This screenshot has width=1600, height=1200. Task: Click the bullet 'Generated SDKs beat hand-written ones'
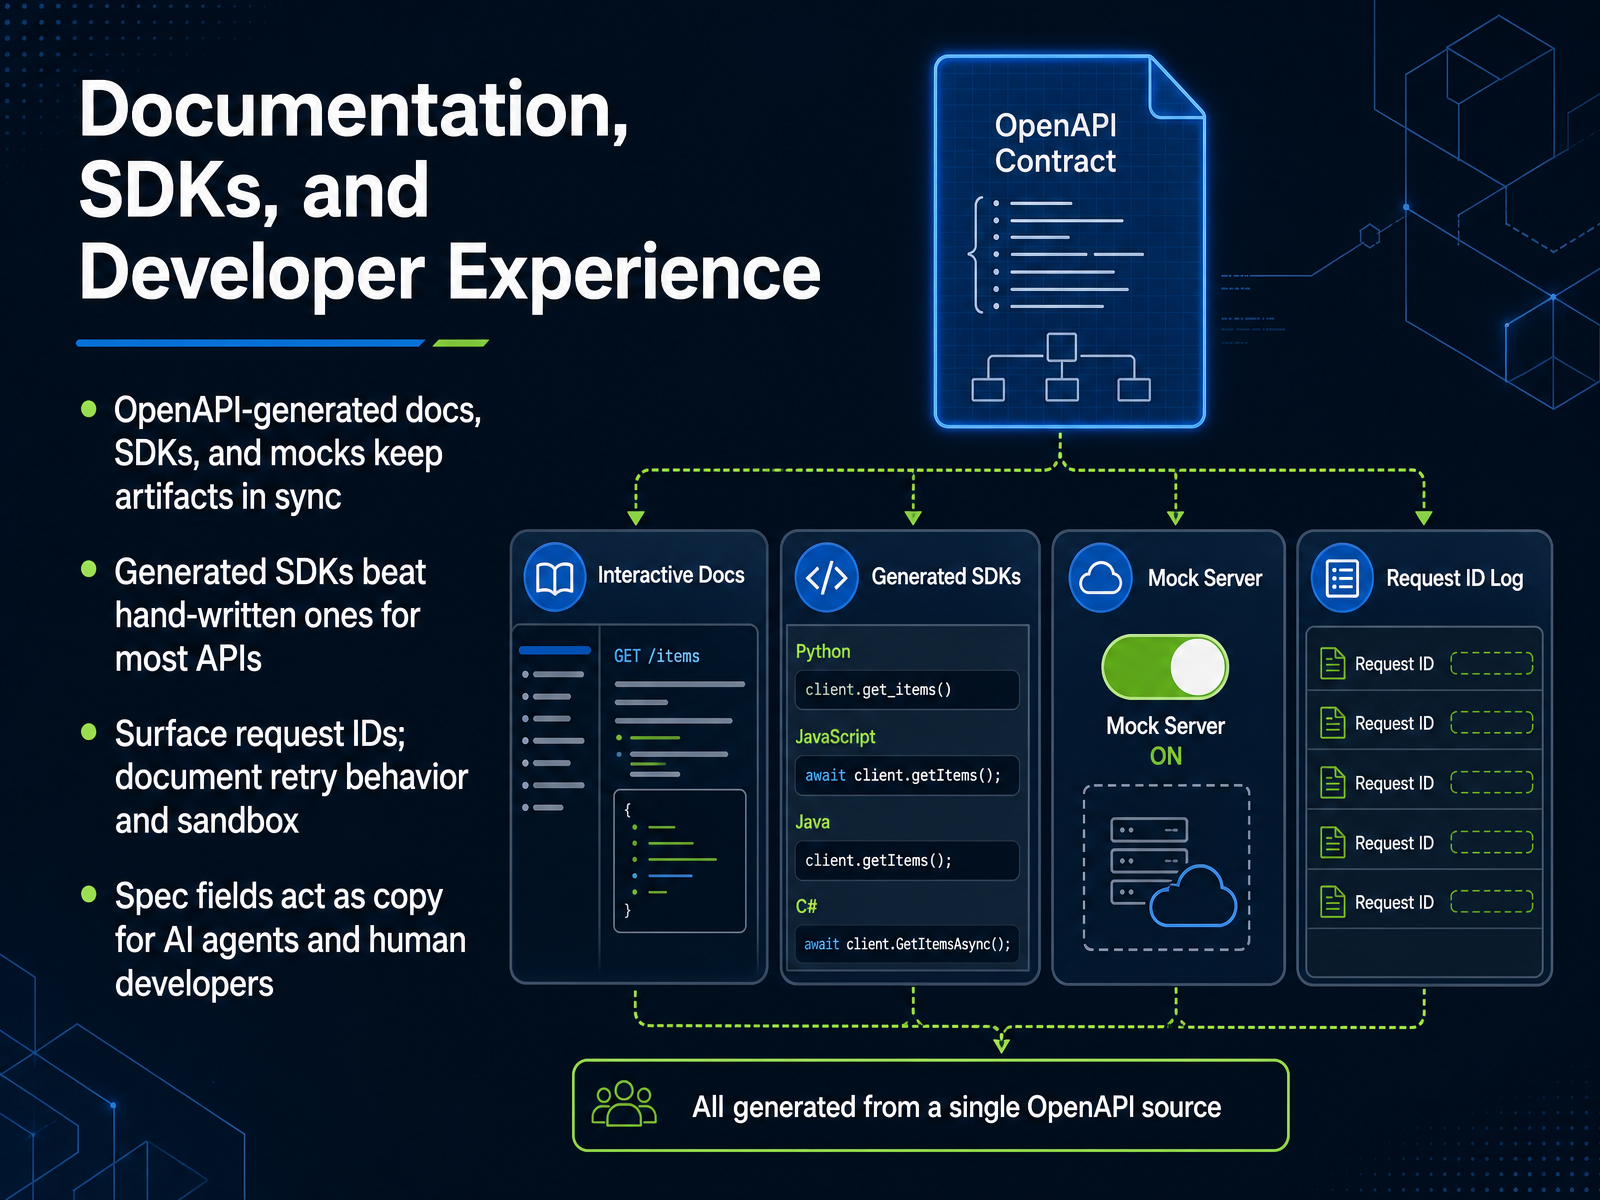pyautogui.click(x=270, y=616)
